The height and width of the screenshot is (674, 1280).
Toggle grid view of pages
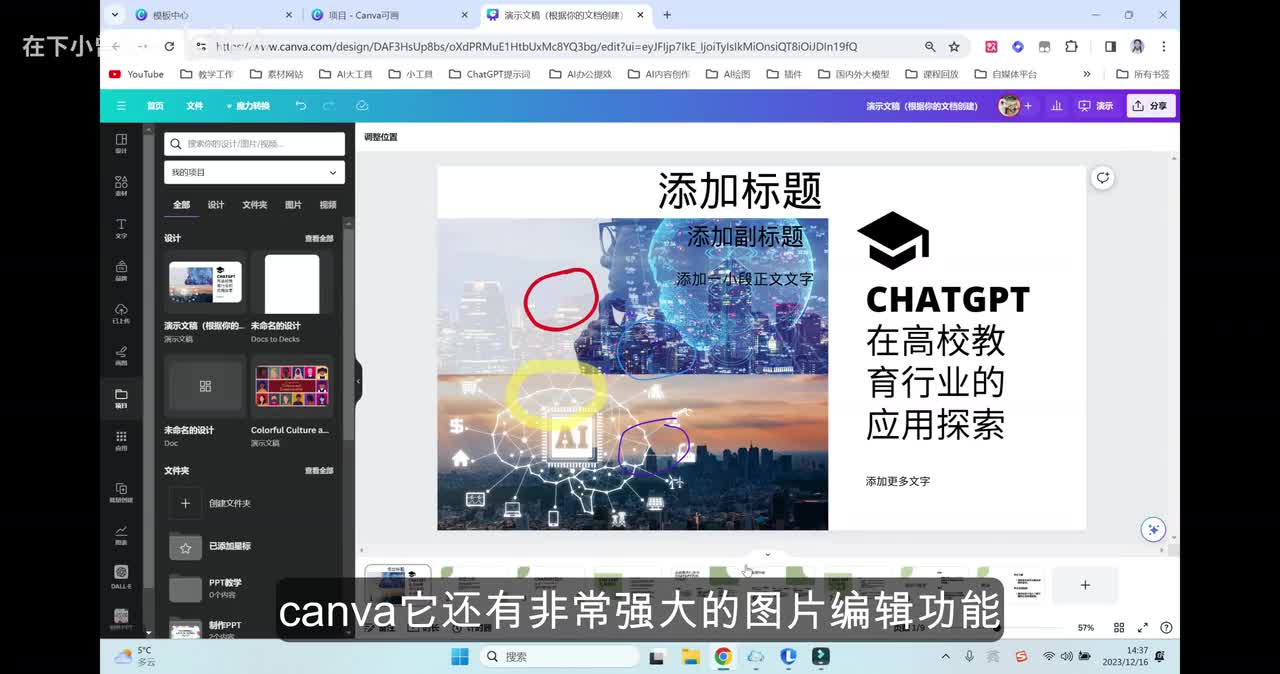click(1119, 628)
